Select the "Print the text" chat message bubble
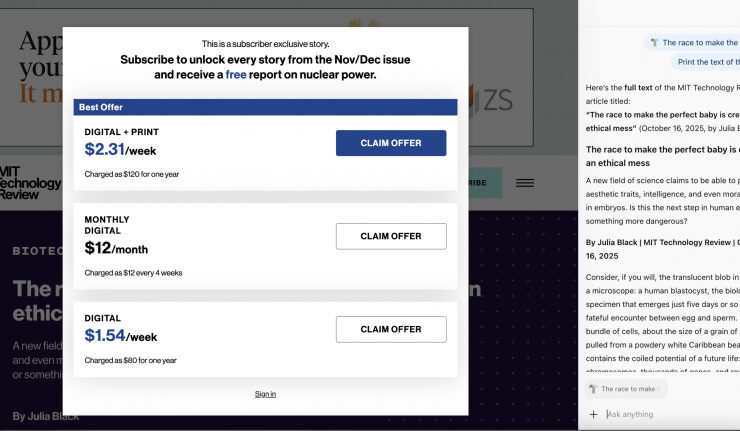This screenshot has height=431, width=740. pyautogui.click(x=707, y=62)
